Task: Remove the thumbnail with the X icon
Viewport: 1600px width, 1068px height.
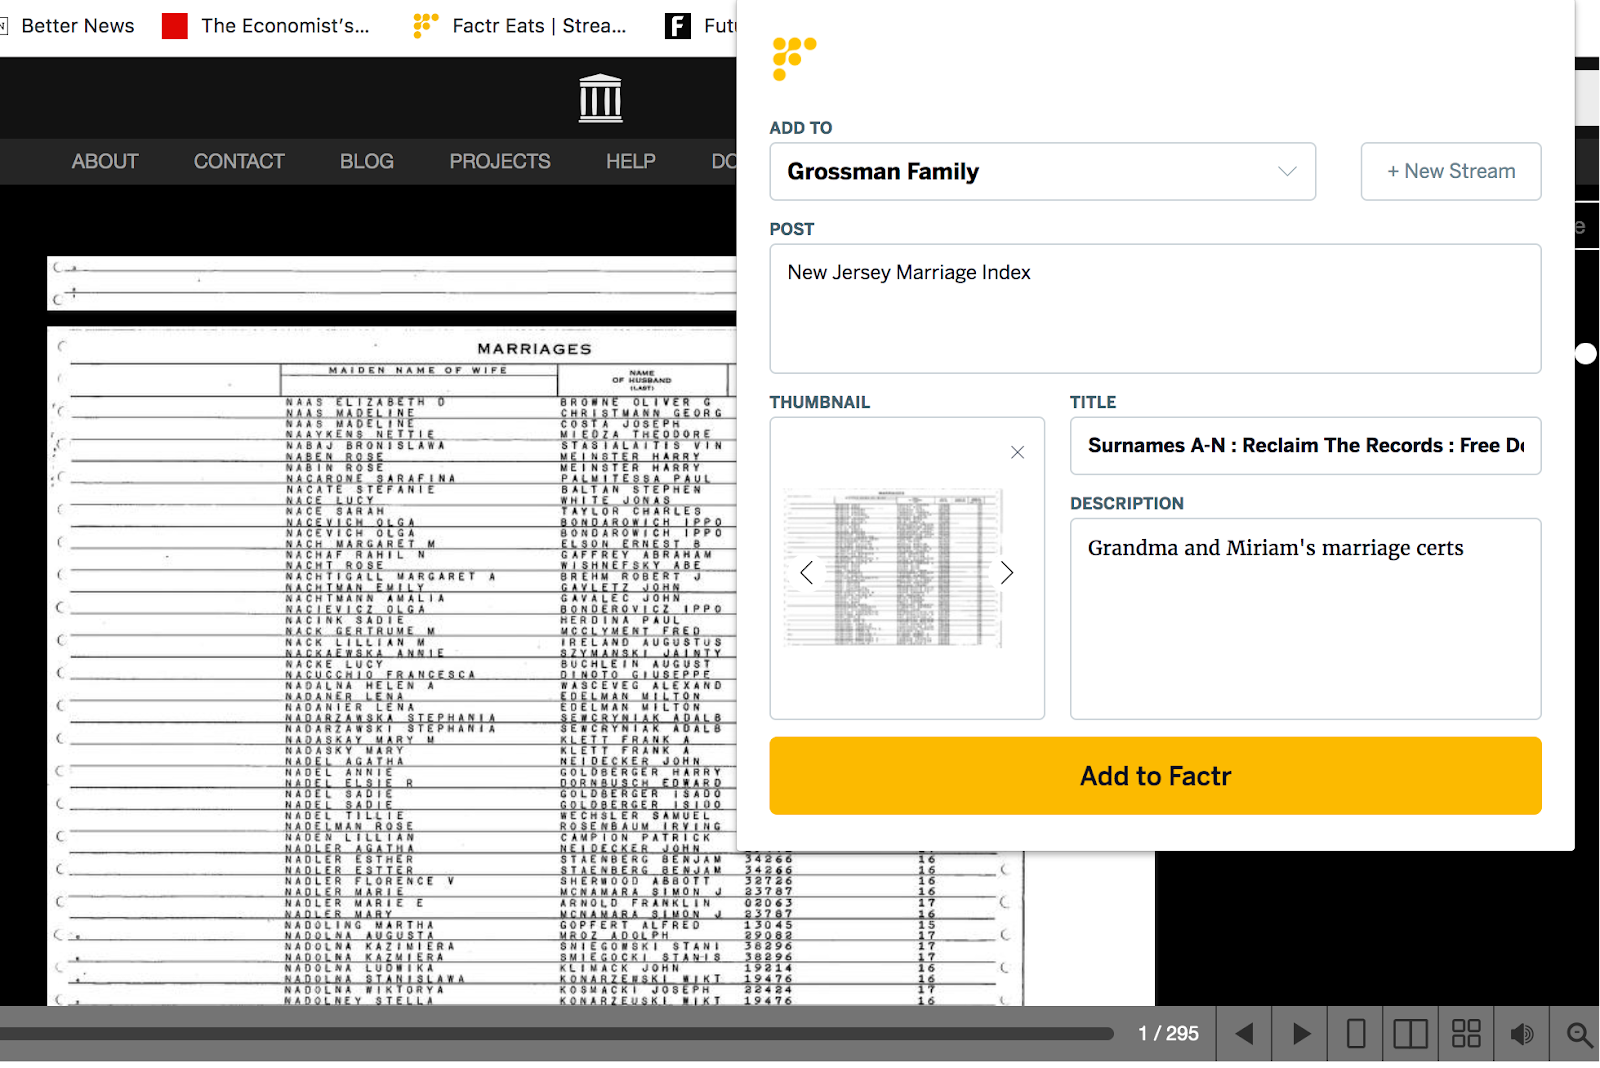Action: pos(1017,452)
